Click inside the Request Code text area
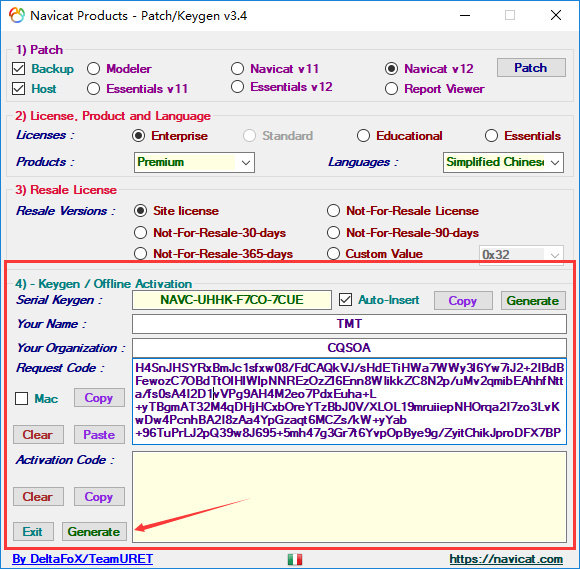Image resolution: width=580 pixels, height=569 pixels. click(349, 401)
